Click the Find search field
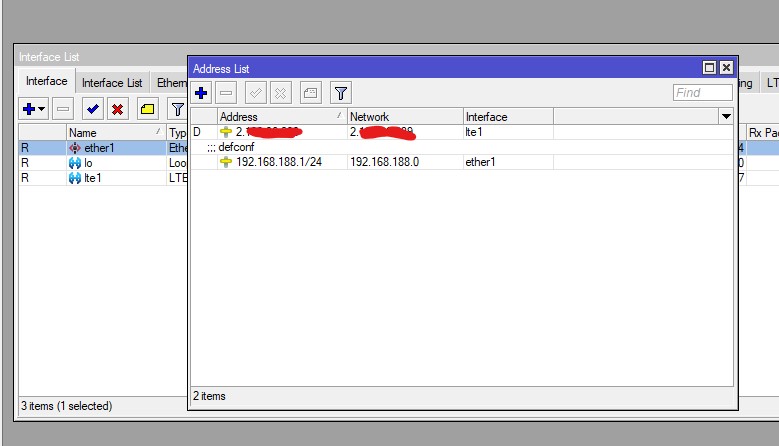779x446 pixels. (702, 93)
